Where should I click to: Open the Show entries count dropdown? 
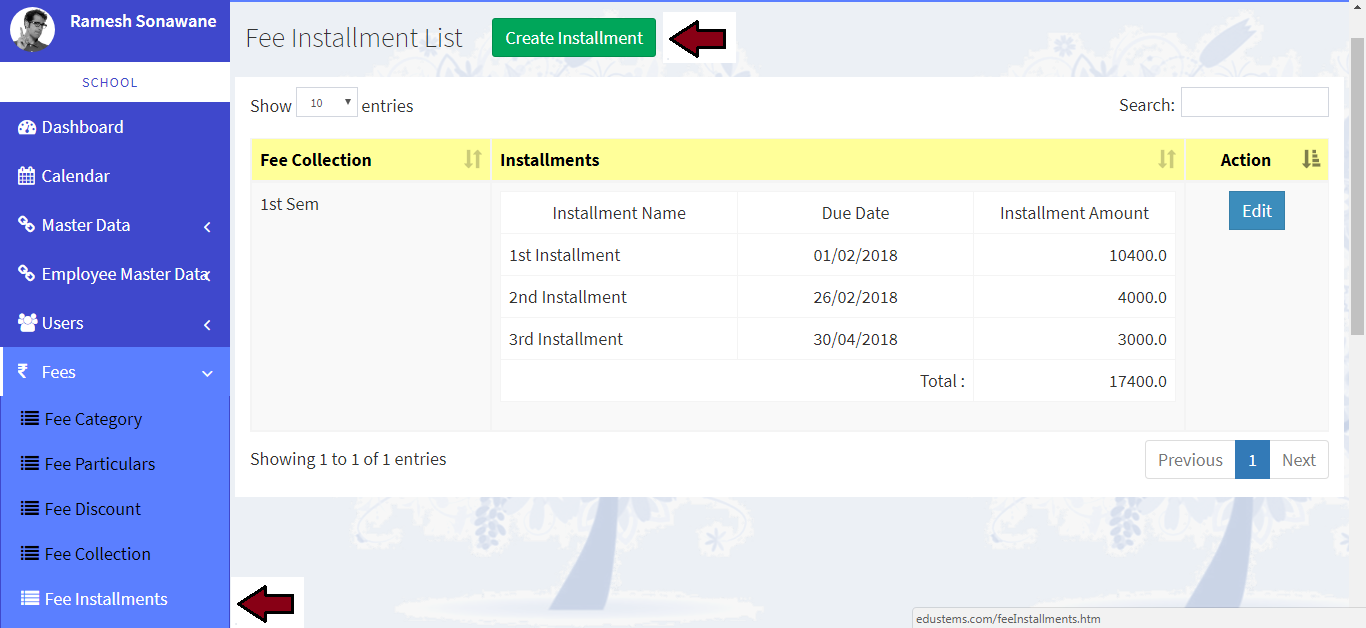pyautogui.click(x=327, y=103)
